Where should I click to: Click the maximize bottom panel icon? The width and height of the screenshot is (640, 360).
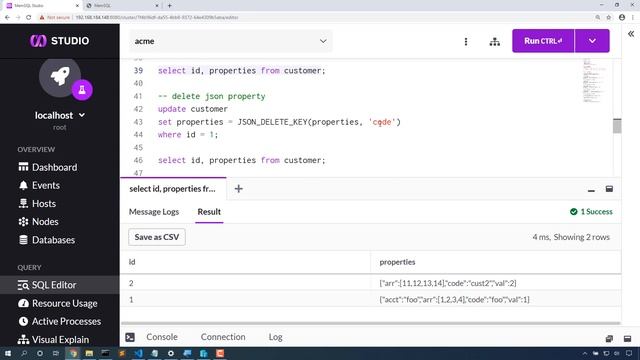(x=627, y=338)
